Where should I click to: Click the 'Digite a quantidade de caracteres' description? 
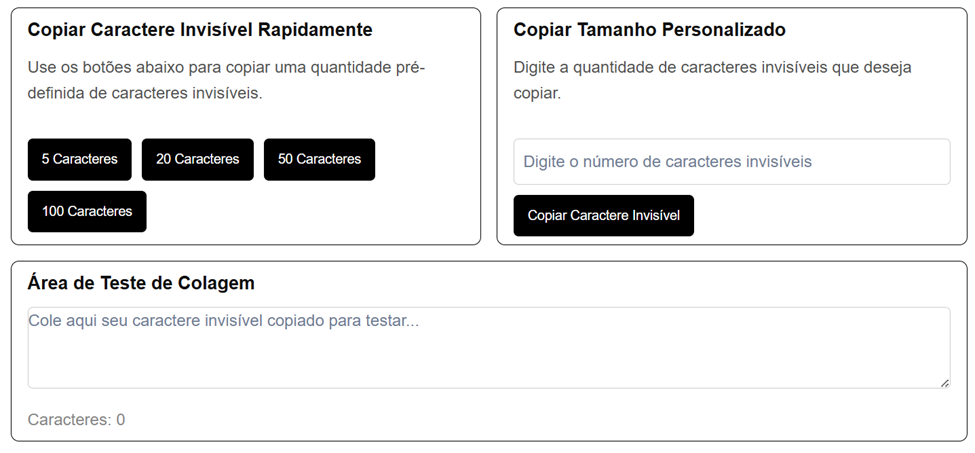(712, 67)
